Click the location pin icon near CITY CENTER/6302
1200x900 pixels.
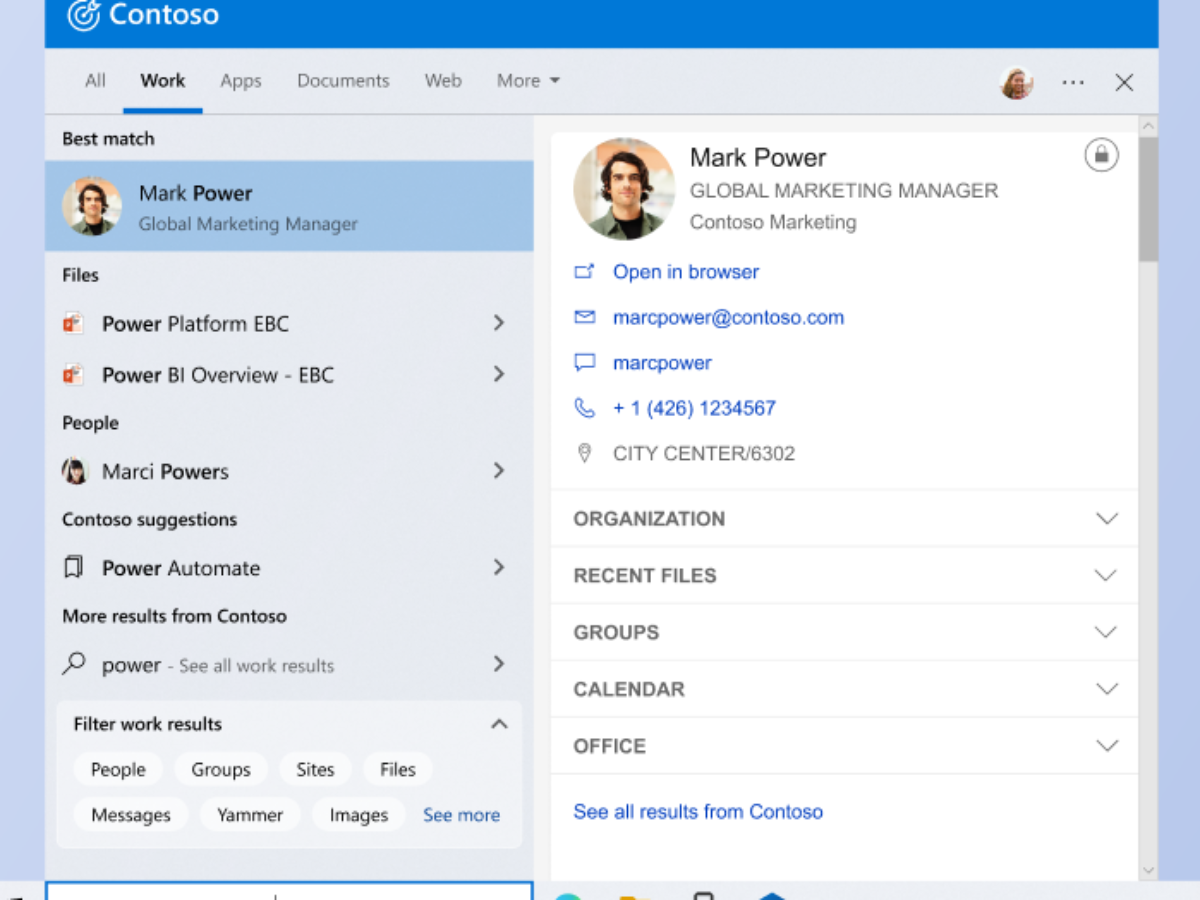[585, 453]
